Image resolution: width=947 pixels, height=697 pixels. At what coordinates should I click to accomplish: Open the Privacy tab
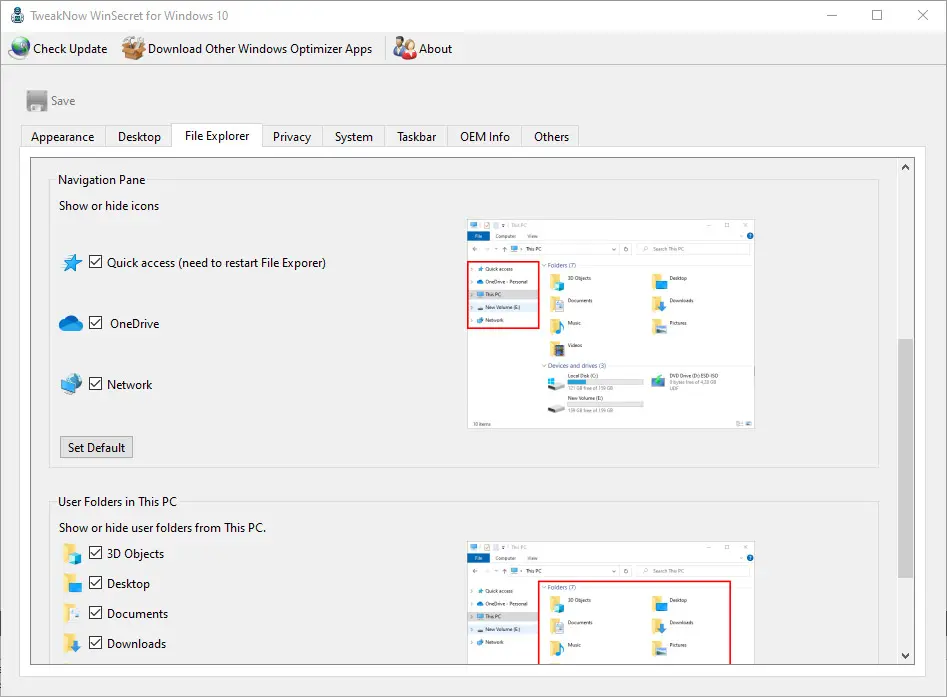[x=292, y=137]
